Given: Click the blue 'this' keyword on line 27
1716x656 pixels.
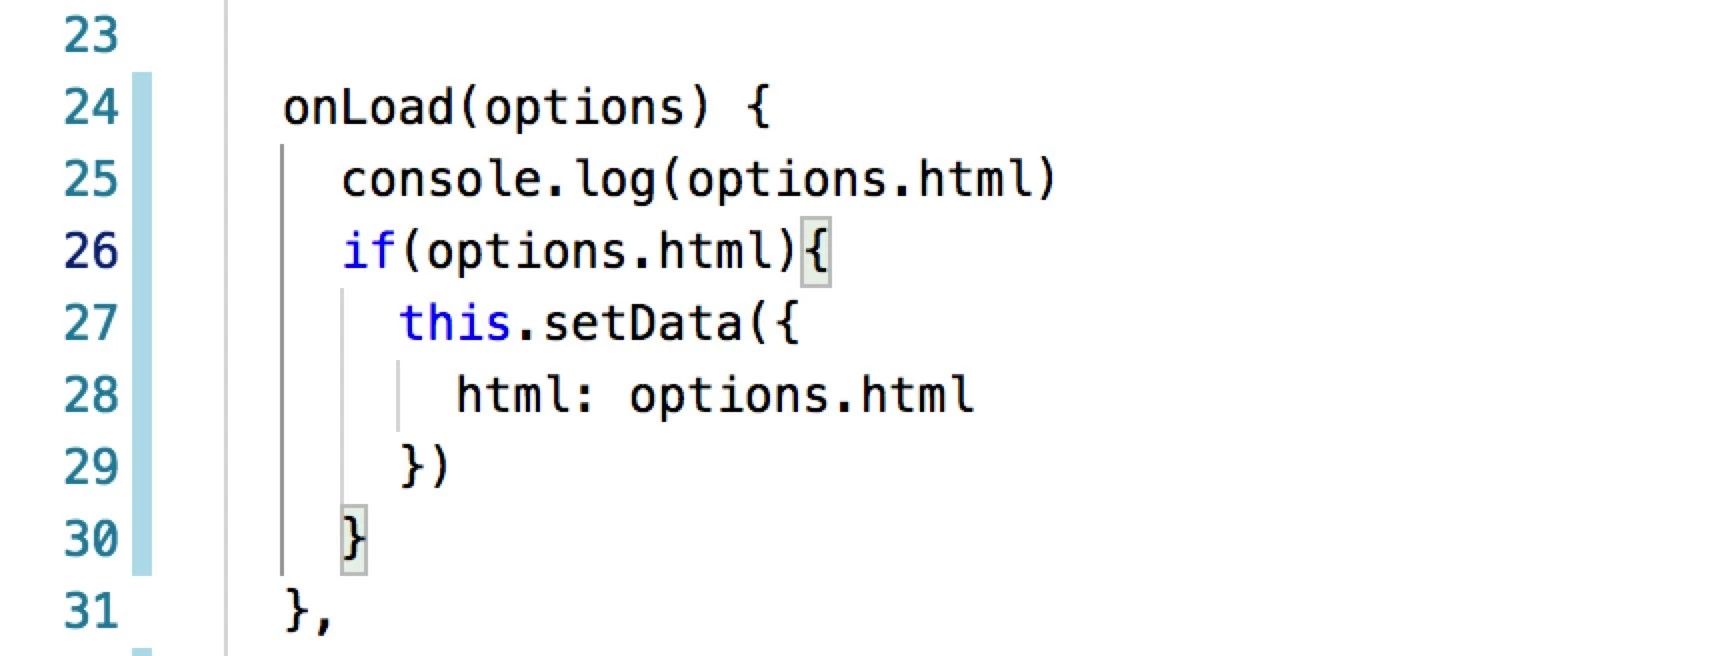Looking at the screenshot, I should tap(455, 322).
